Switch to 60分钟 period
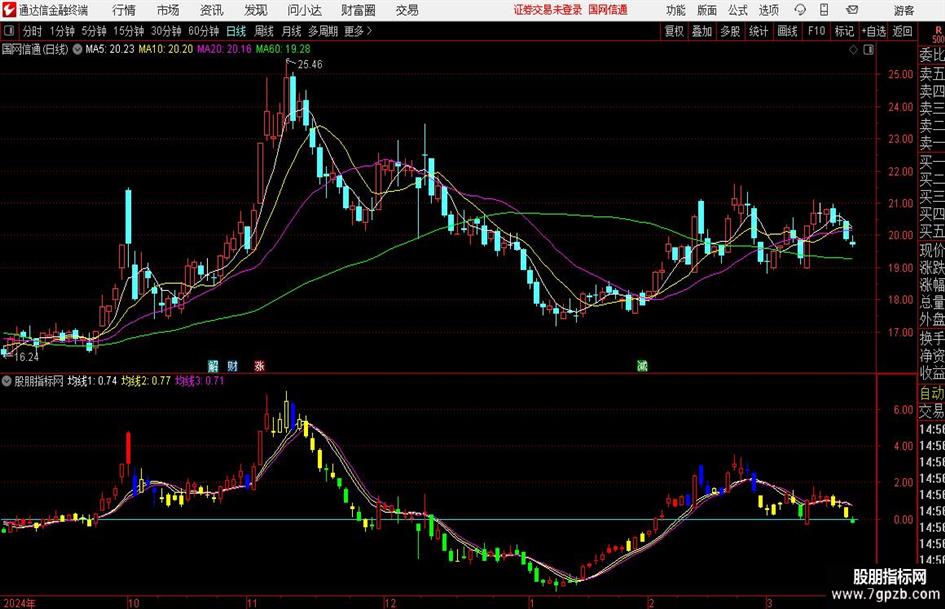 tap(203, 31)
